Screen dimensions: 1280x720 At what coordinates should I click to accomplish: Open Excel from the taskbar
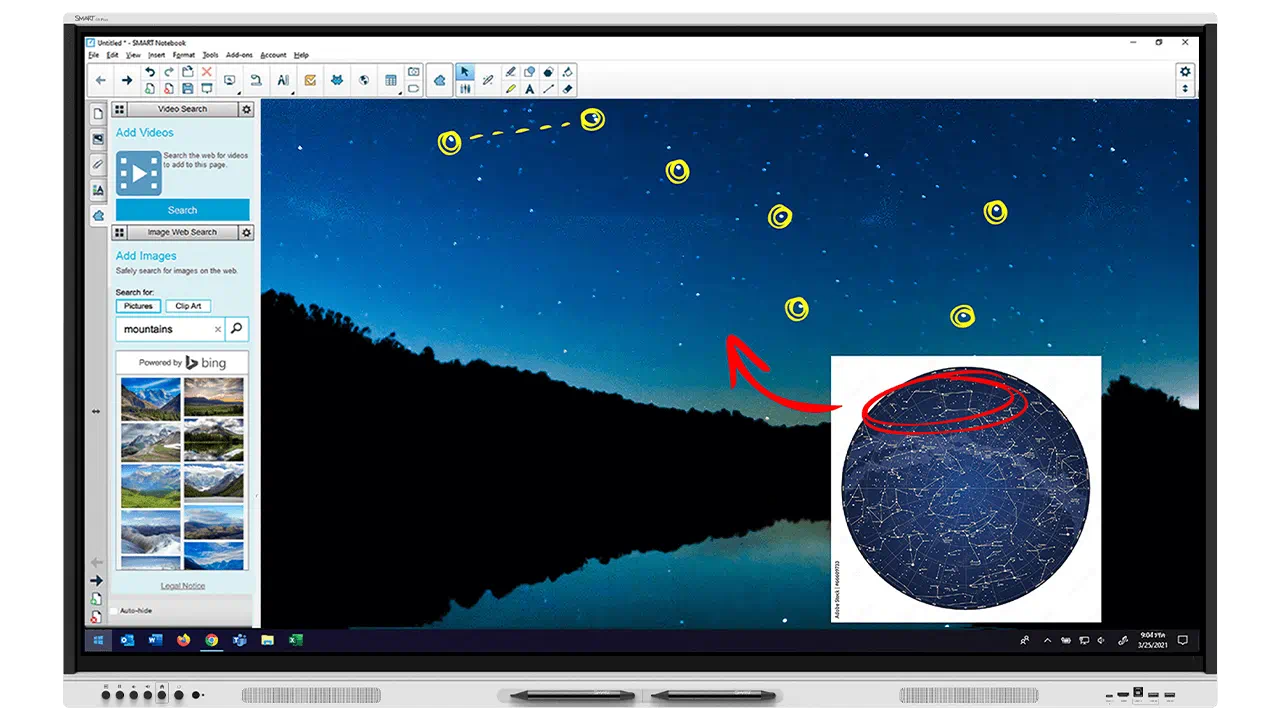[296, 640]
